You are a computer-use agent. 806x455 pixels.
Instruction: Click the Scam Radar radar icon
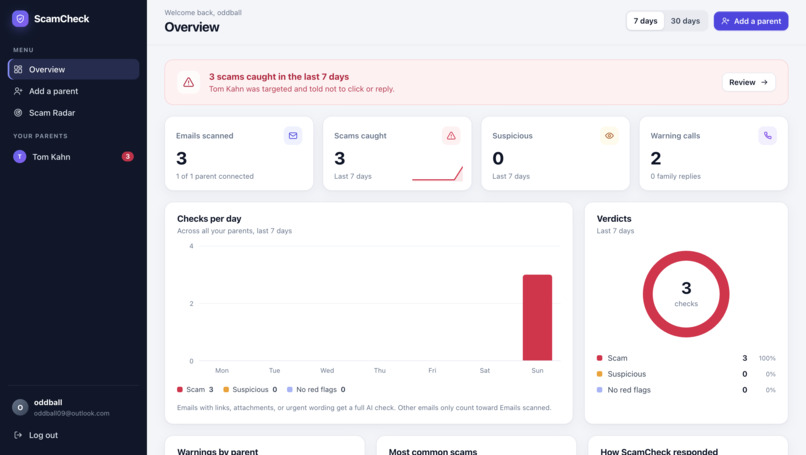[18, 113]
